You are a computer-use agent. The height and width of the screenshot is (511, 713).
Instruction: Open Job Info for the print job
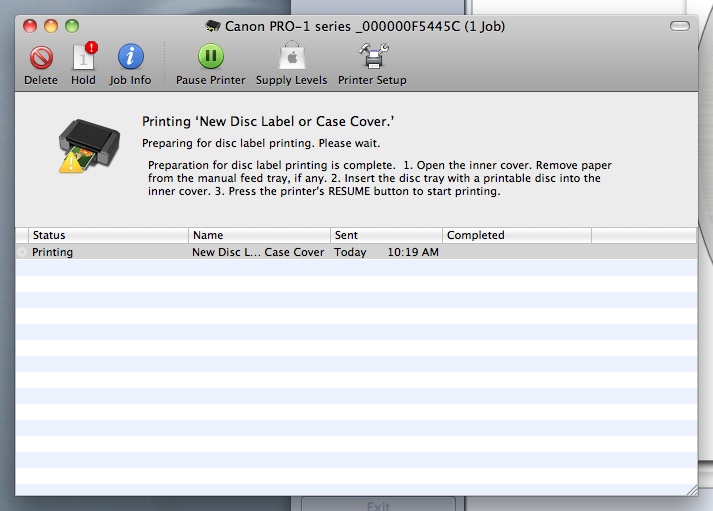[x=130, y=57]
